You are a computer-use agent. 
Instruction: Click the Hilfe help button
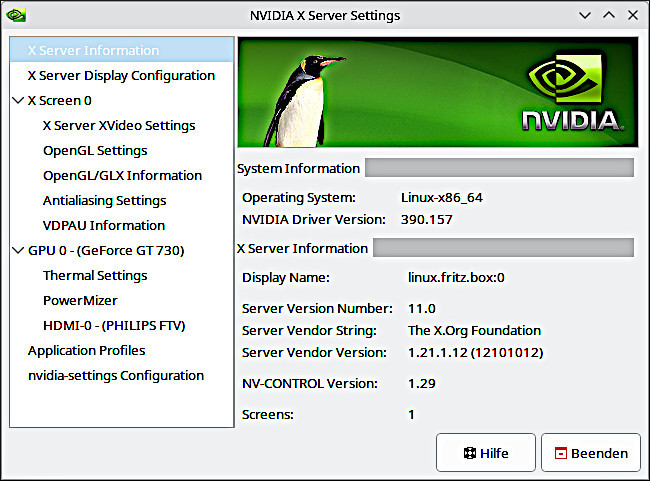pos(486,453)
